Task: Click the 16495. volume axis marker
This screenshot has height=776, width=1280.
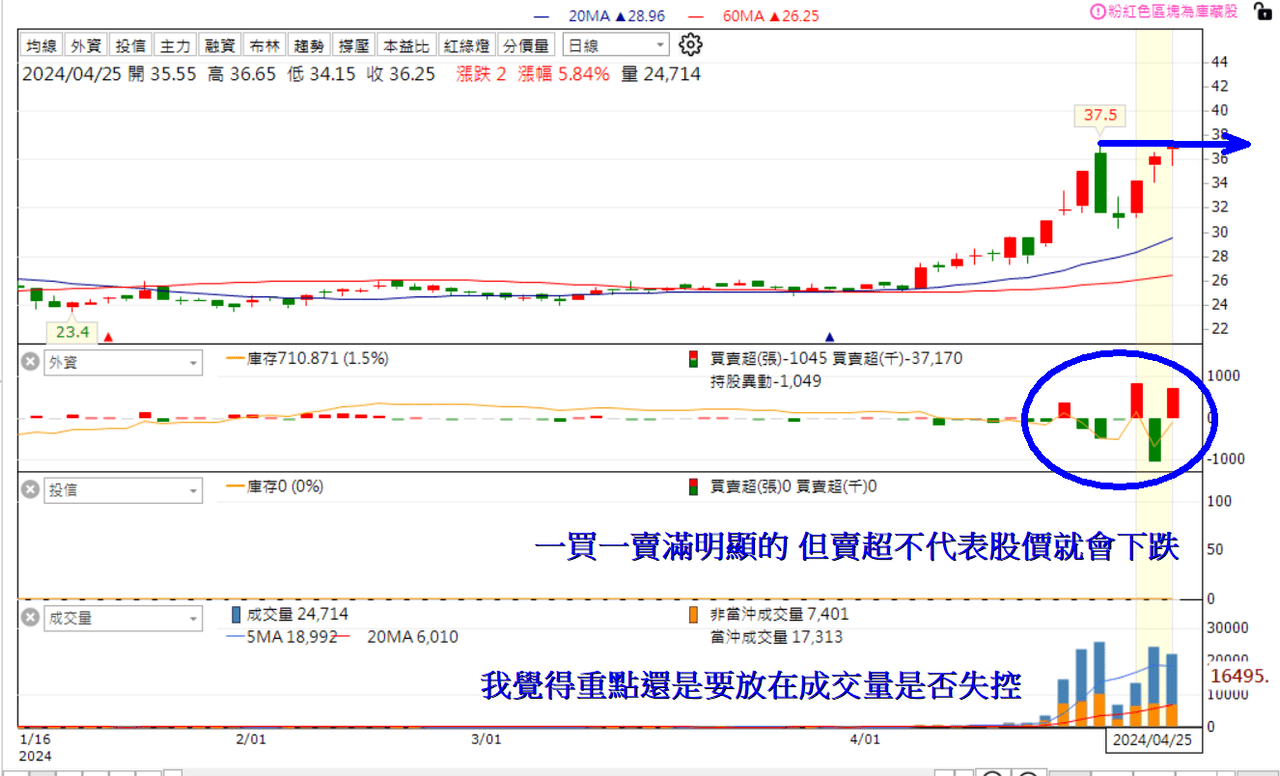Action: 1241,676
